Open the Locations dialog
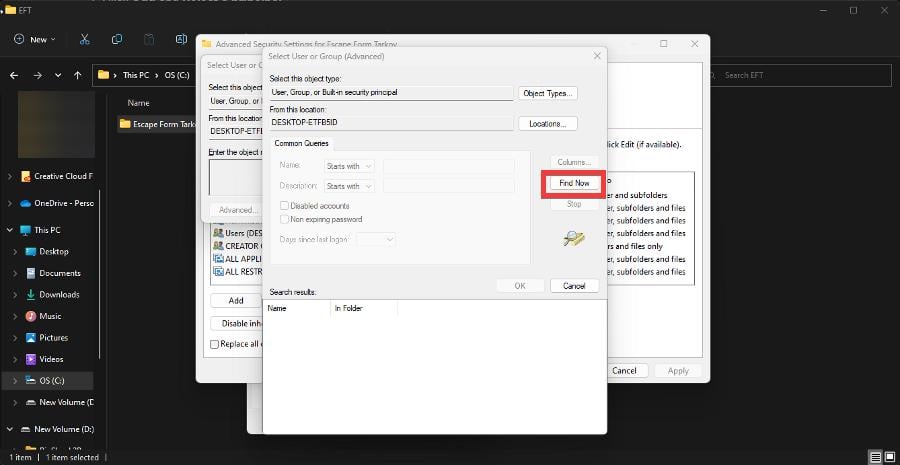 (x=548, y=123)
